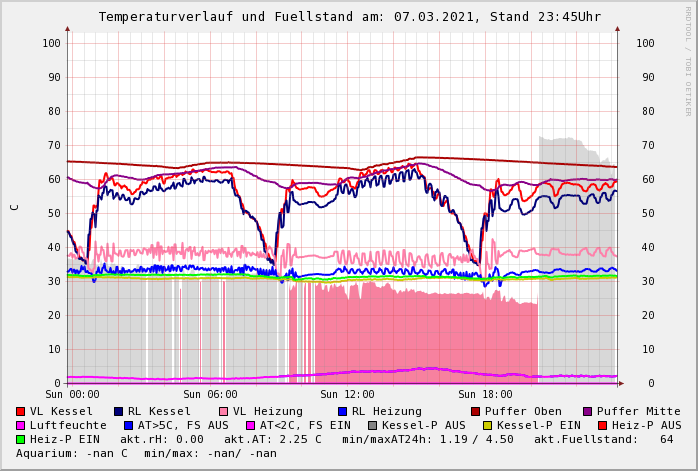Click the Puffer Oben legend color box
The image size is (698, 471).
[x=476, y=411]
